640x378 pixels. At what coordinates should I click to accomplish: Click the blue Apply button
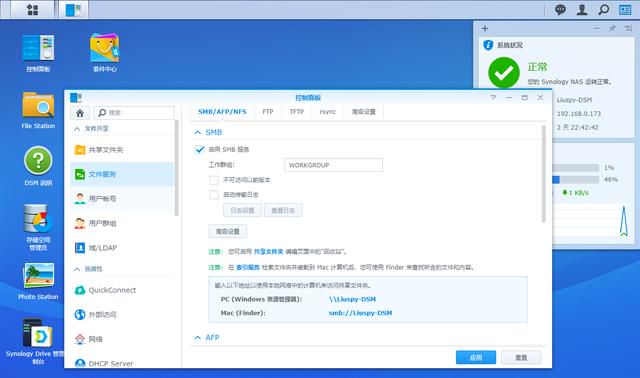(476, 358)
